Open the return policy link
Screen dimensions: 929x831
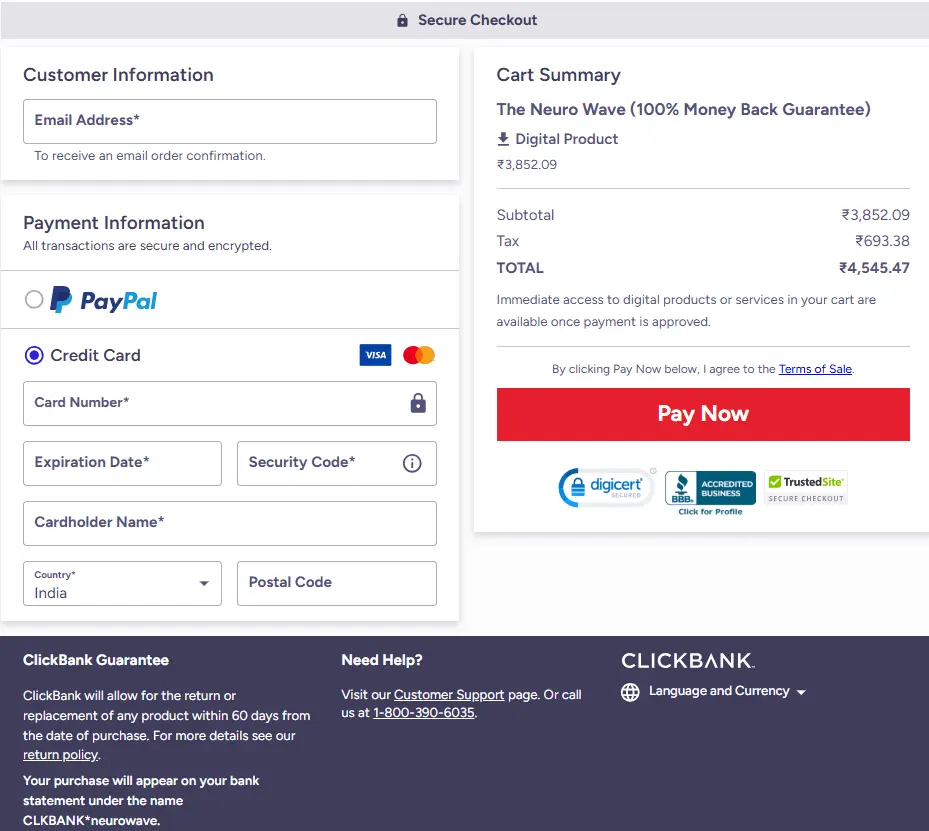pyautogui.click(x=60, y=754)
